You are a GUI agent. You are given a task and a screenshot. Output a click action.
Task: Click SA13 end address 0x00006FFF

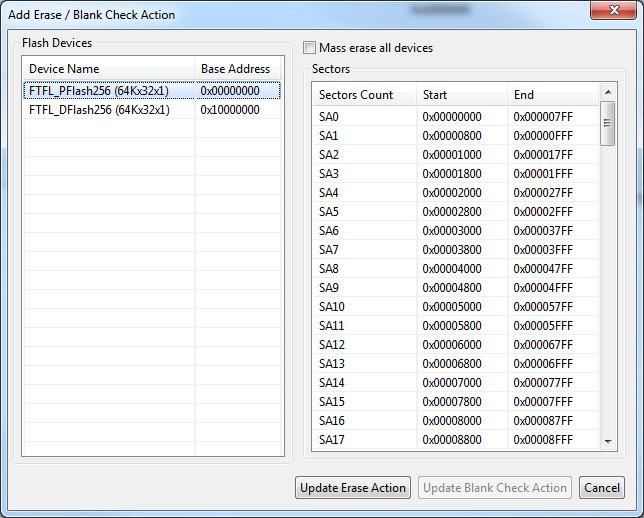(543, 364)
